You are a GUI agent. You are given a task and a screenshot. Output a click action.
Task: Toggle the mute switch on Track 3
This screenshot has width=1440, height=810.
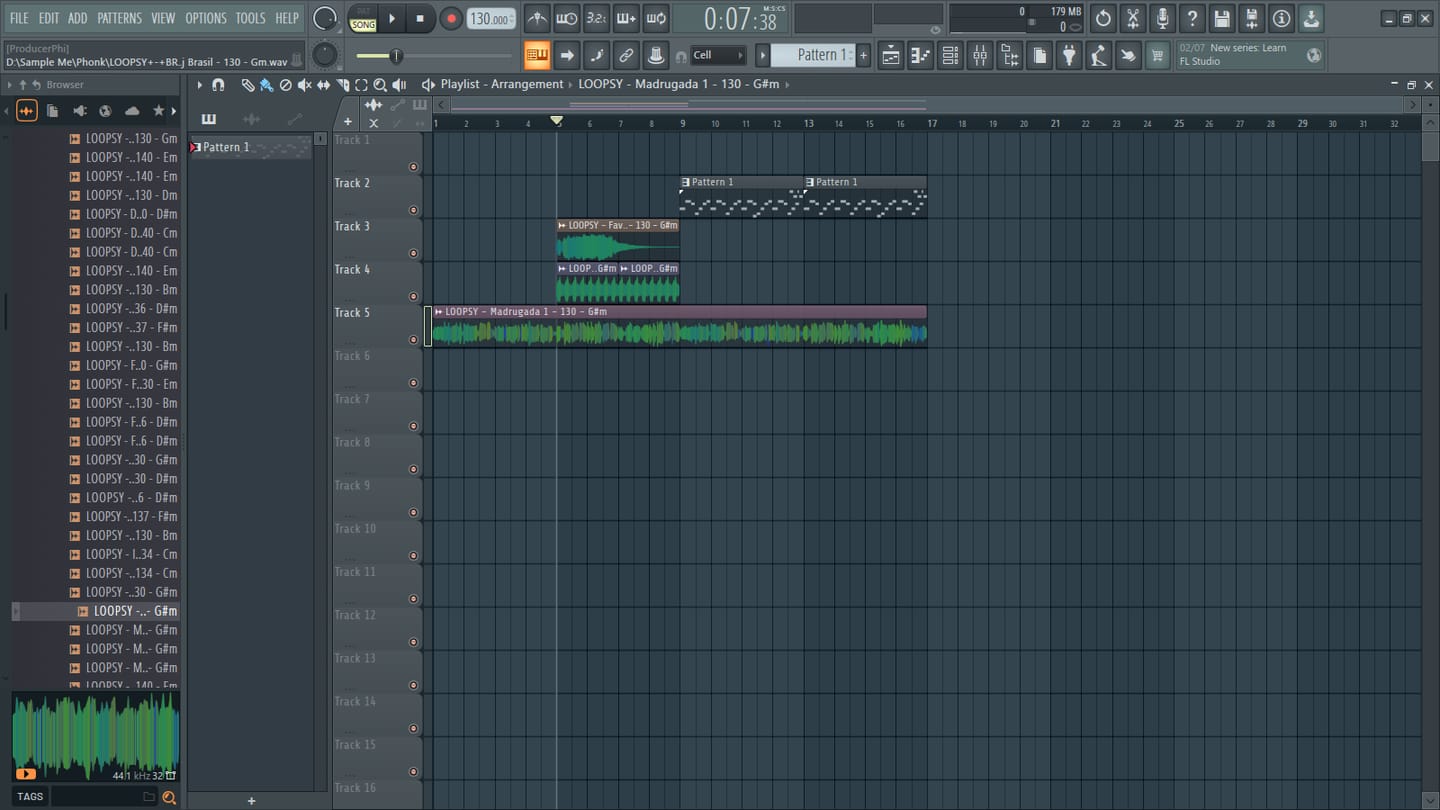pos(413,253)
